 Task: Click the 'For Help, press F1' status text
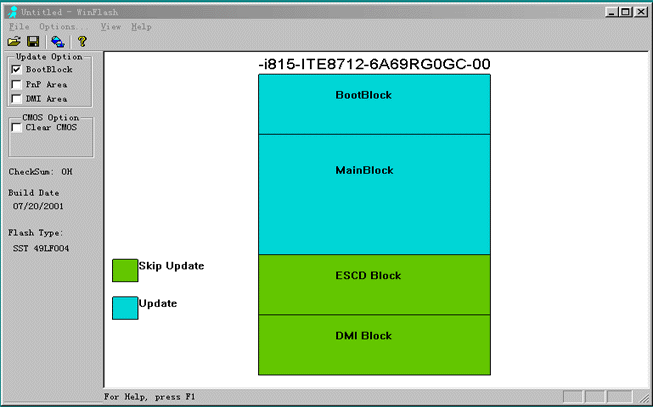point(150,397)
